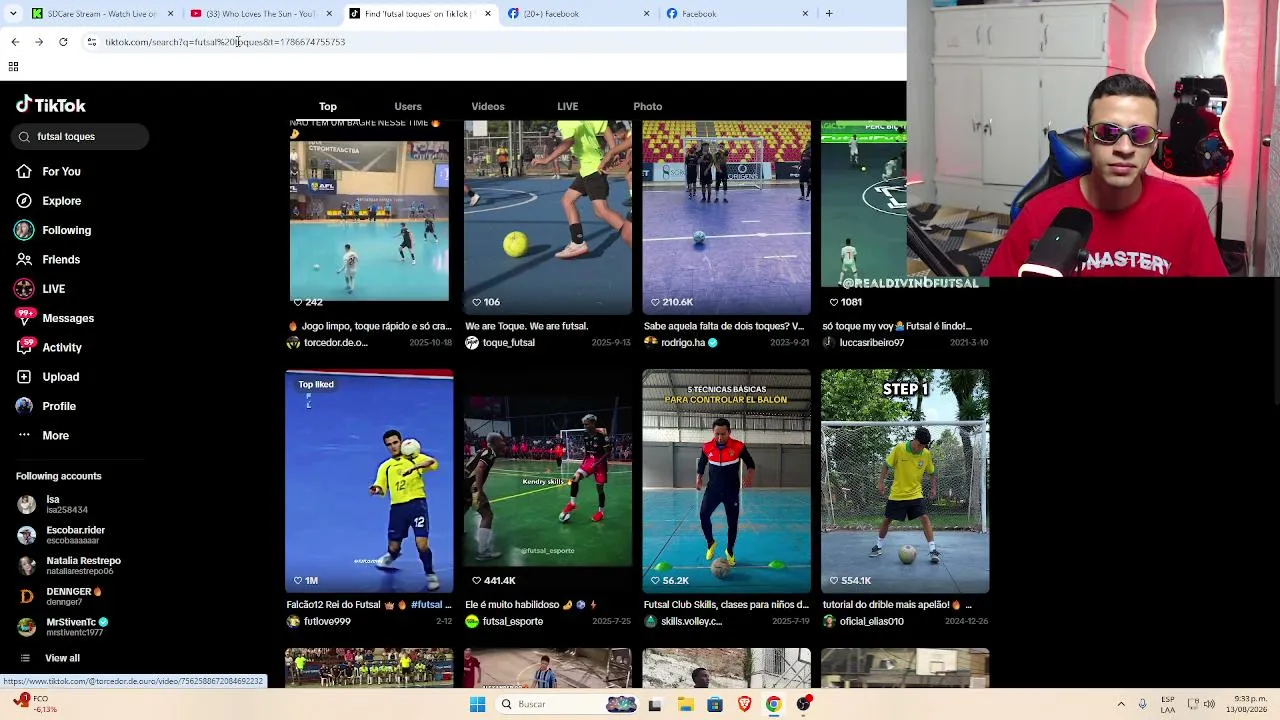Expand the browser tab search dropdown

click(x=13, y=14)
